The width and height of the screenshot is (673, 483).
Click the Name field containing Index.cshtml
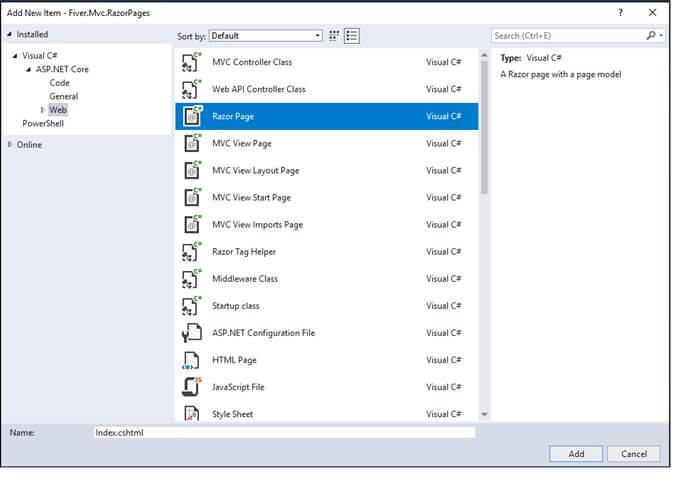(284, 432)
